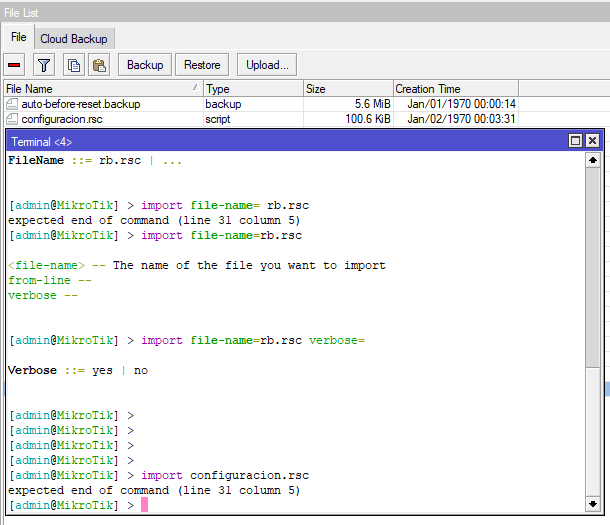Click file icon beside configuracion.rsc
Image resolution: width=610 pixels, height=525 pixels.
click(x=12, y=119)
